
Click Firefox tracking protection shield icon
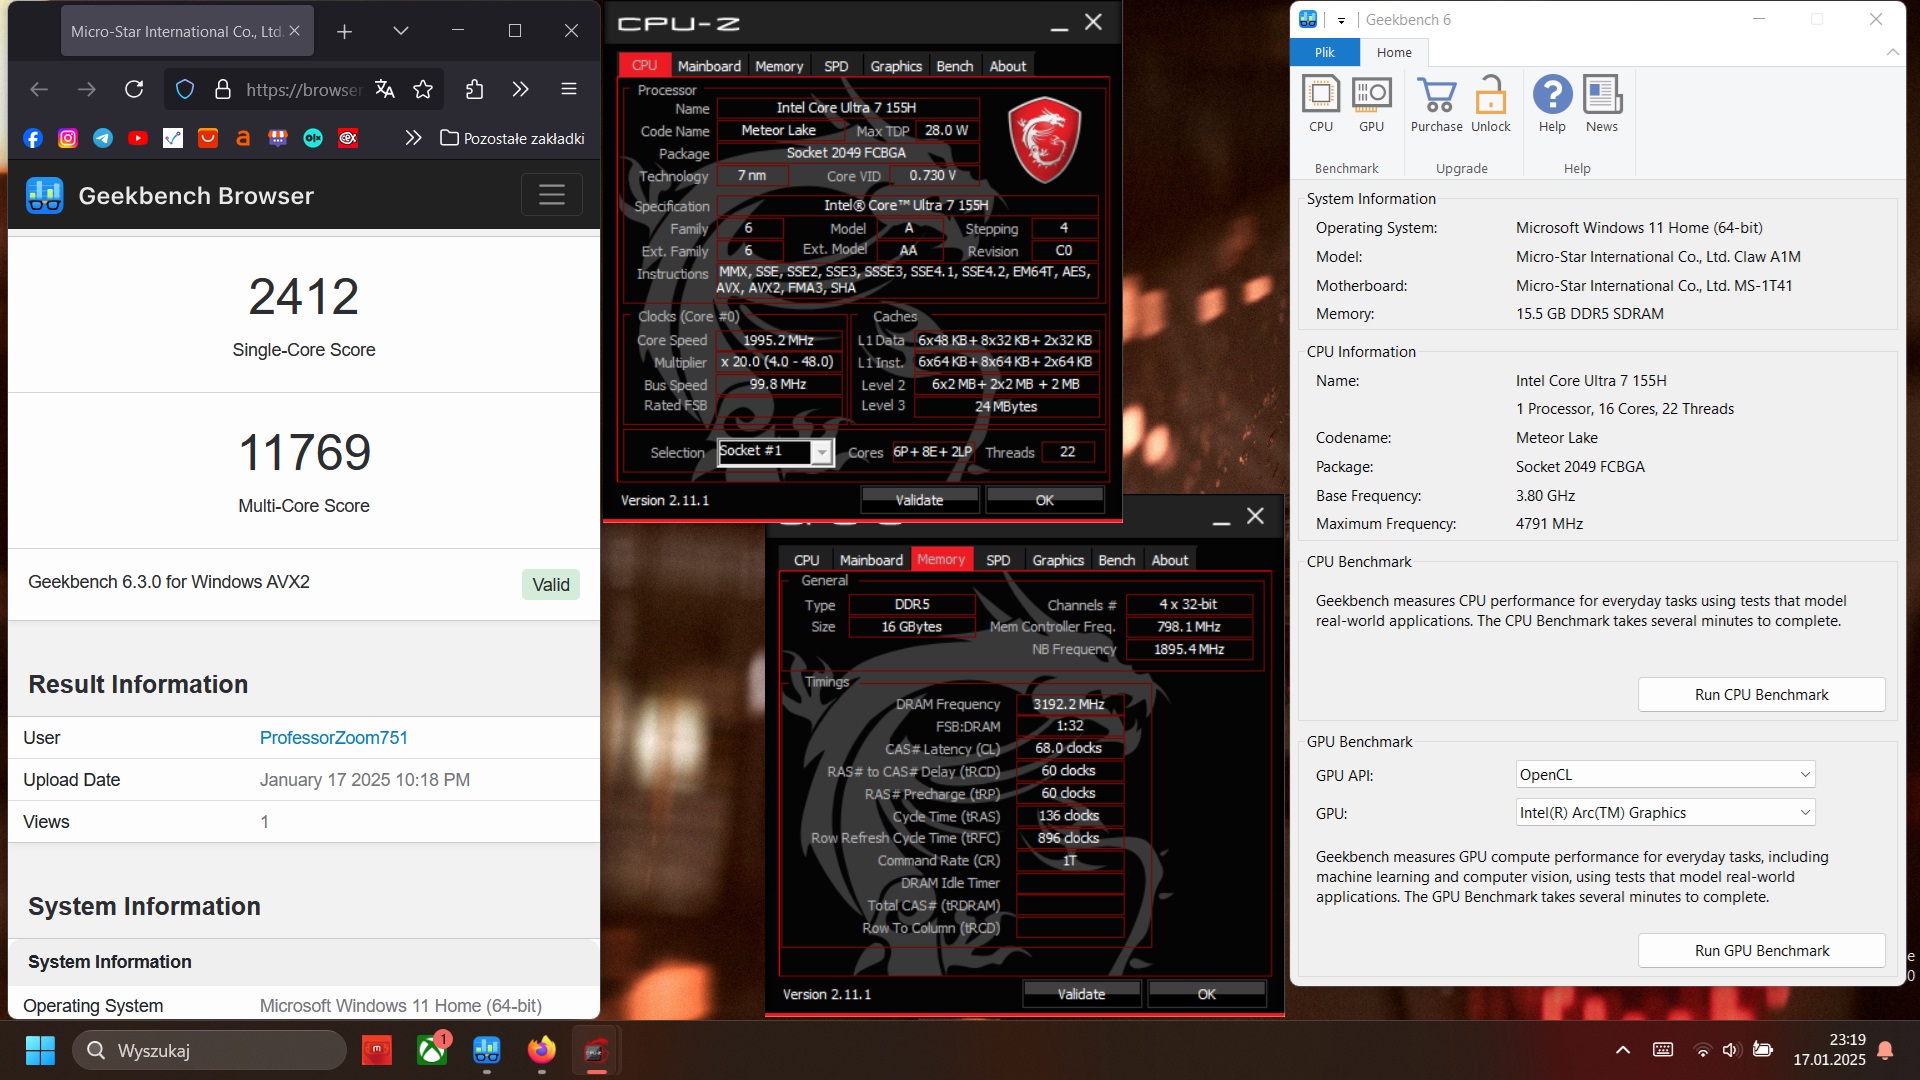tap(185, 89)
